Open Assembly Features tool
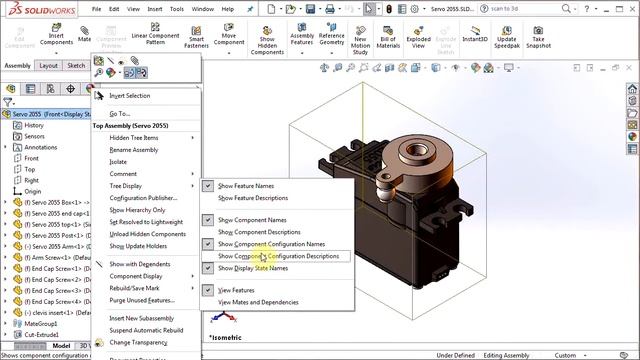The height and width of the screenshot is (360, 640). [302, 34]
